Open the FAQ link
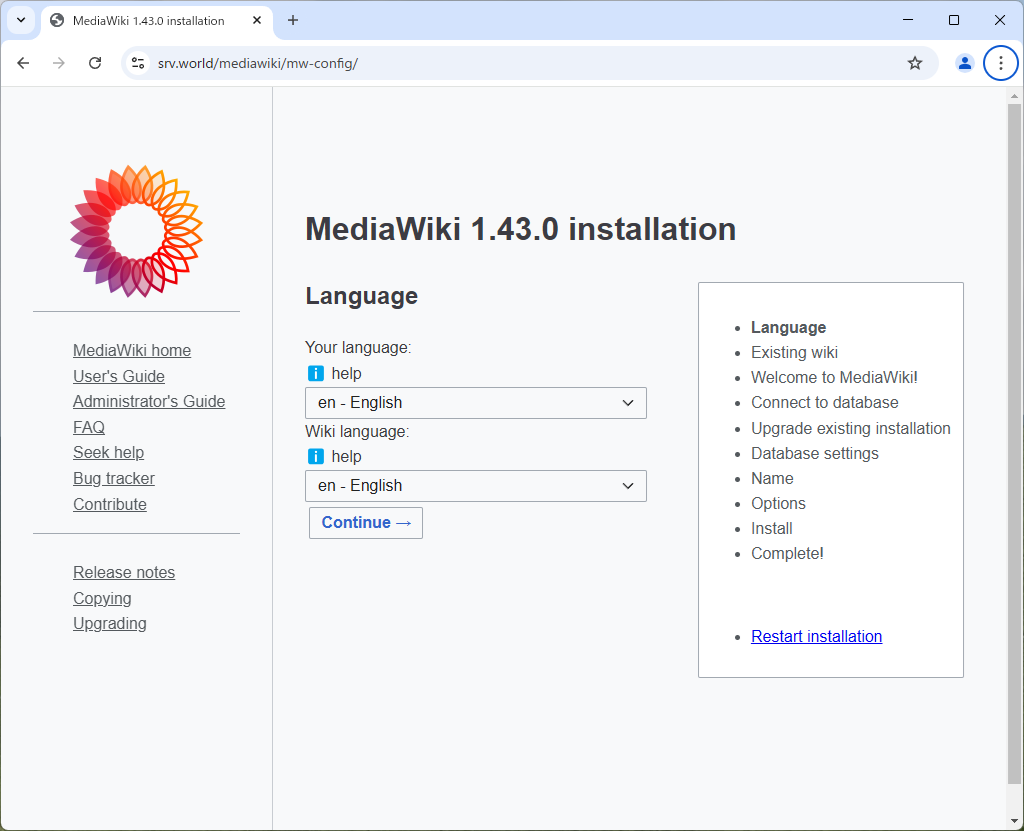This screenshot has height=831, width=1024. coord(89,427)
